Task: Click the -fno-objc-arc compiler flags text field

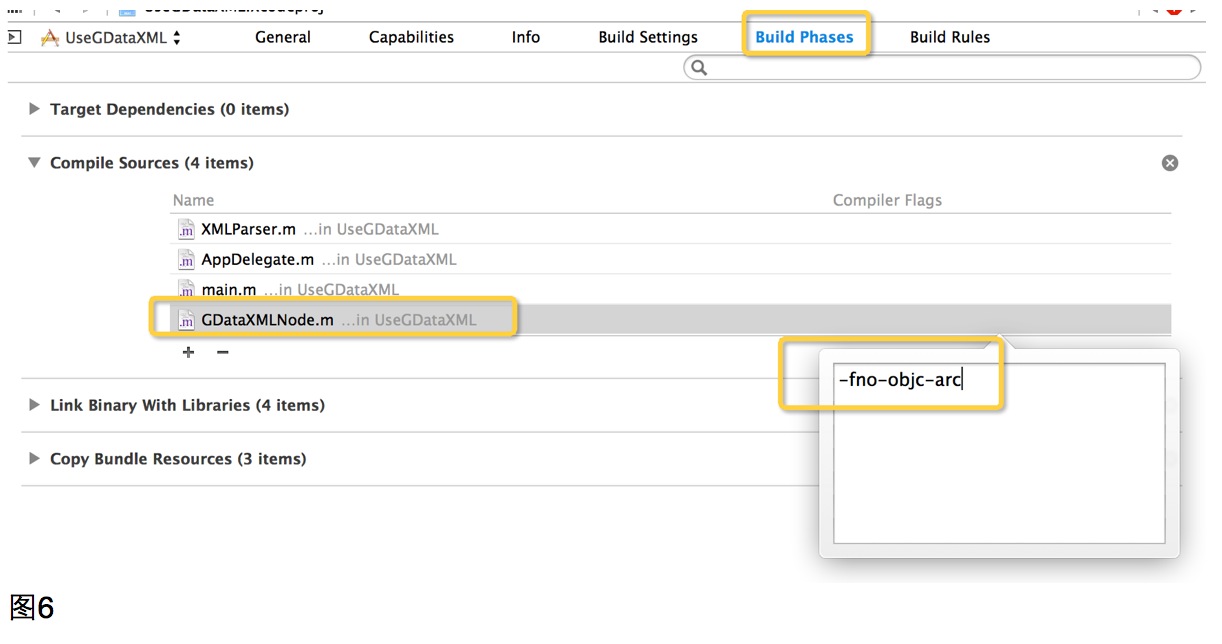Action: click(x=999, y=453)
